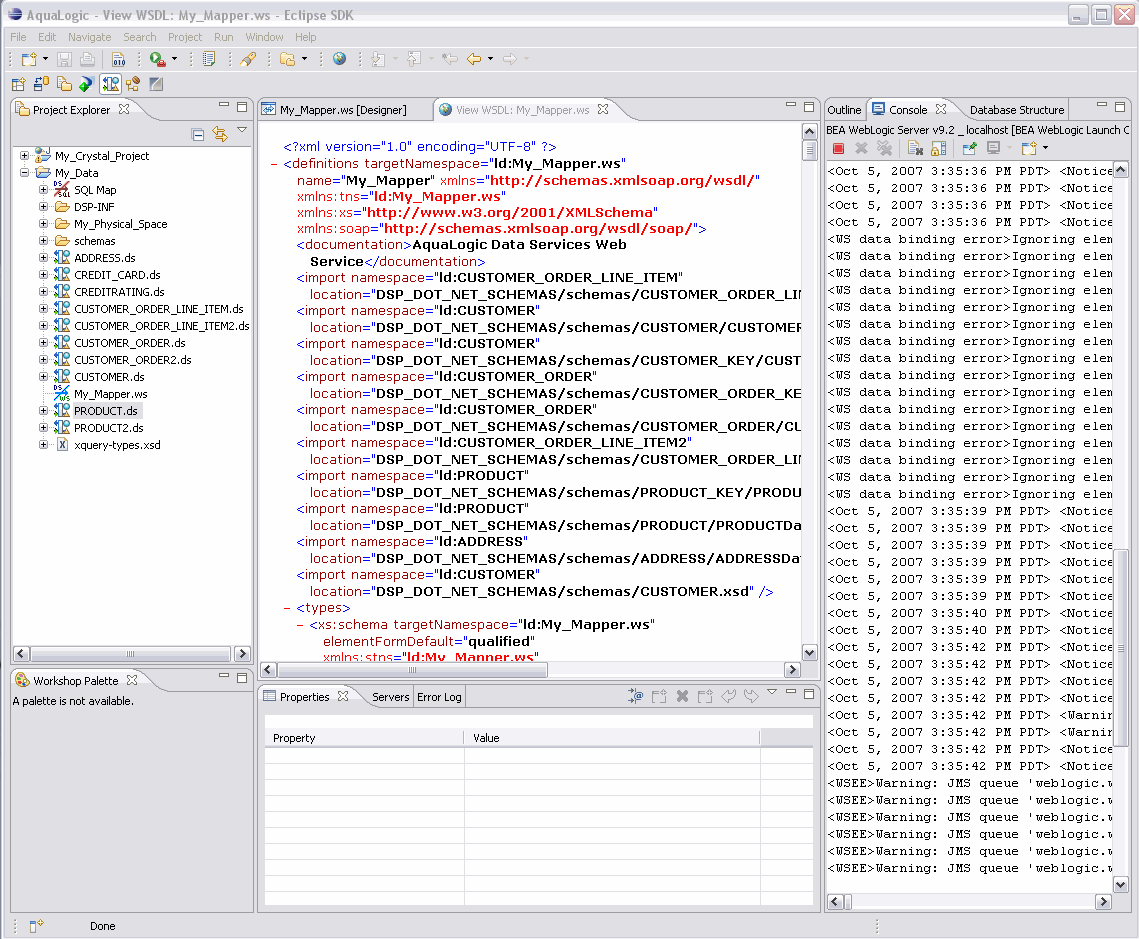Open the Run button dropdown arrow
The width and height of the screenshot is (1139, 939).
pyautogui.click(x=174, y=60)
